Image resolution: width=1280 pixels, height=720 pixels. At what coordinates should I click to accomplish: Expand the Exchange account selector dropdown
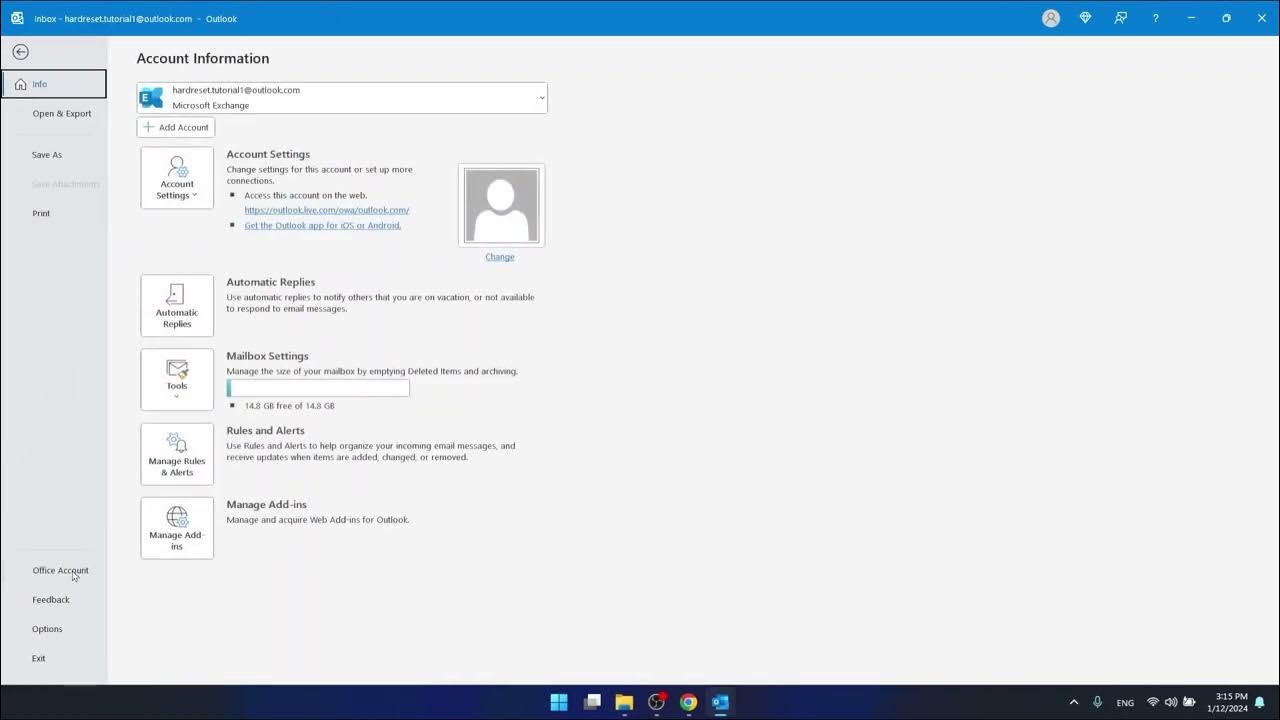541,97
